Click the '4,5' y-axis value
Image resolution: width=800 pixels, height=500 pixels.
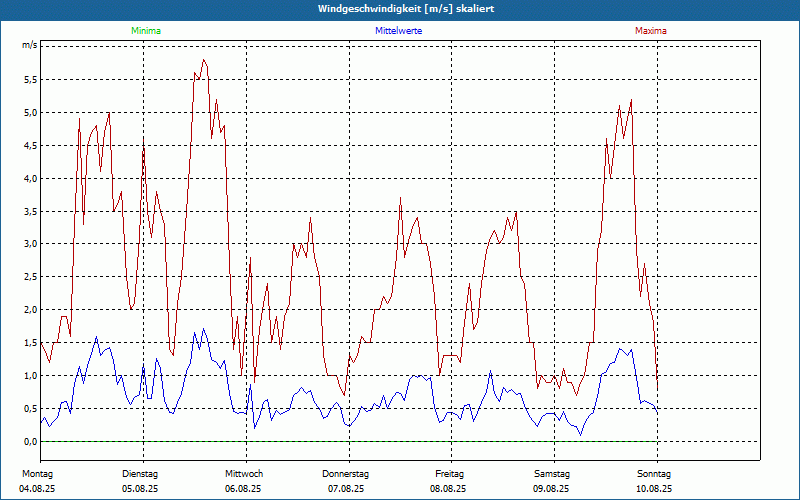tap(31, 145)
